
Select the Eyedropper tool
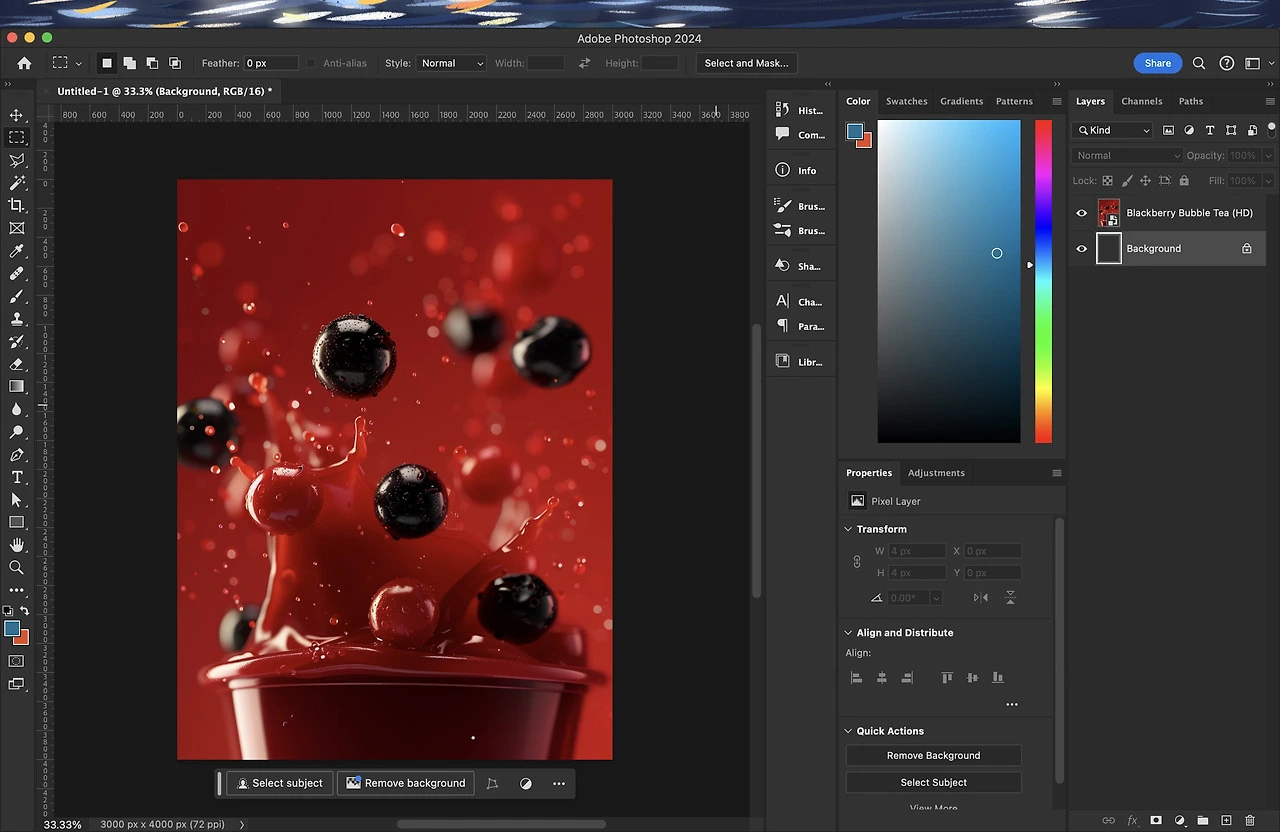[x=16, y=251]
